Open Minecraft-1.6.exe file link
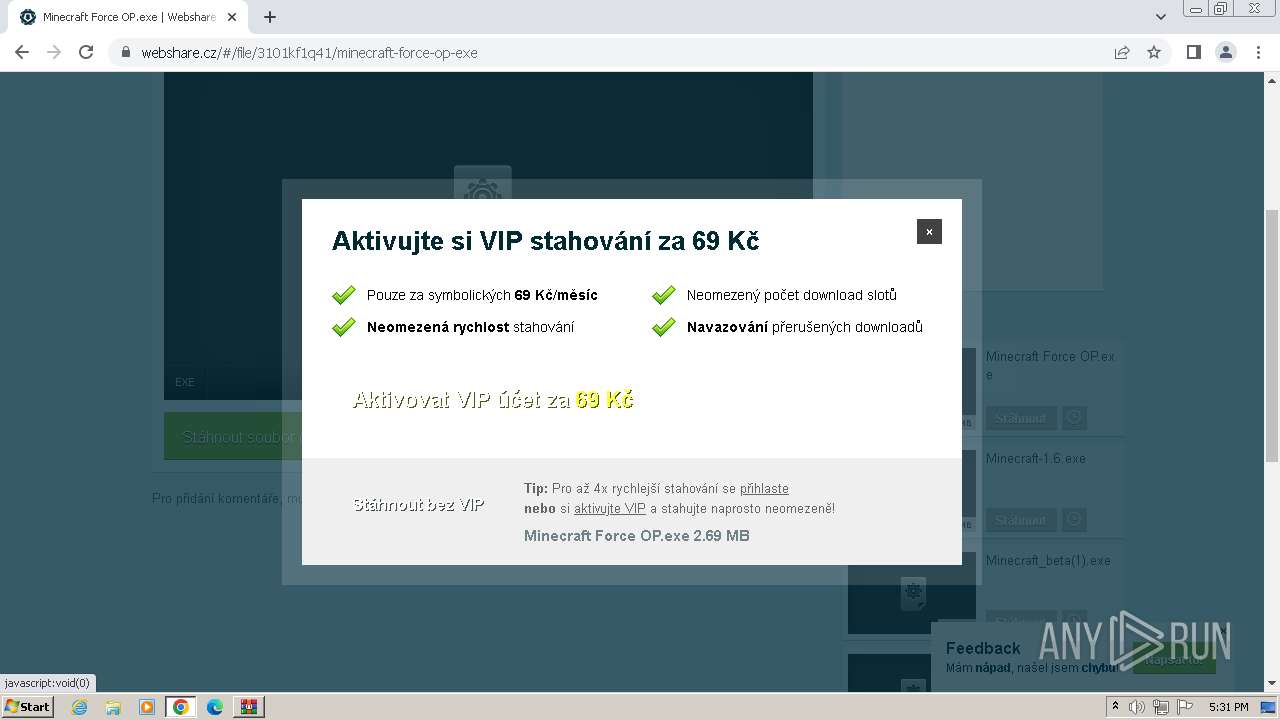Screen dimensions: 1280x720 coord(1036,458)
